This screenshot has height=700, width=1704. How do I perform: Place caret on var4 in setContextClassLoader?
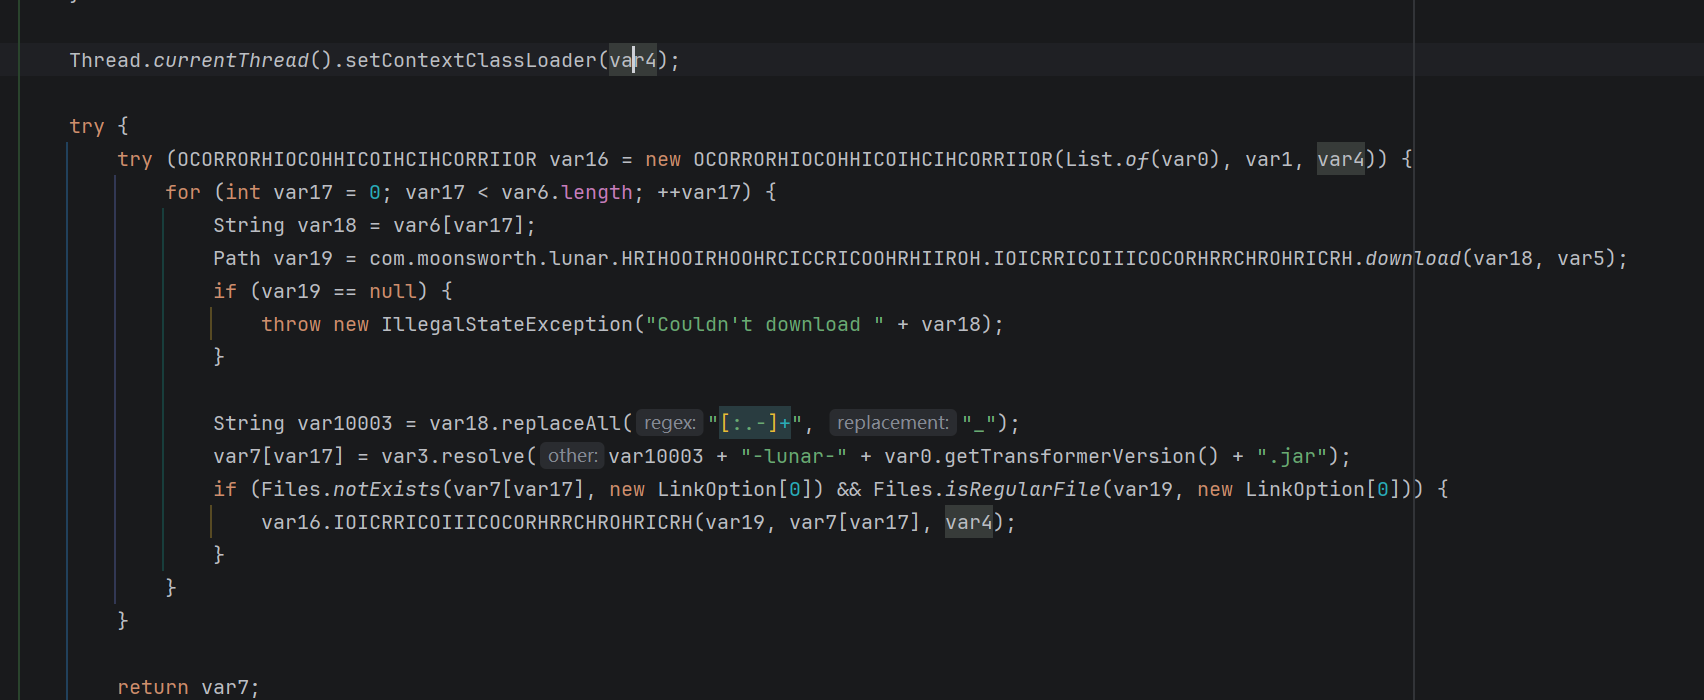(x=633, y=61)
